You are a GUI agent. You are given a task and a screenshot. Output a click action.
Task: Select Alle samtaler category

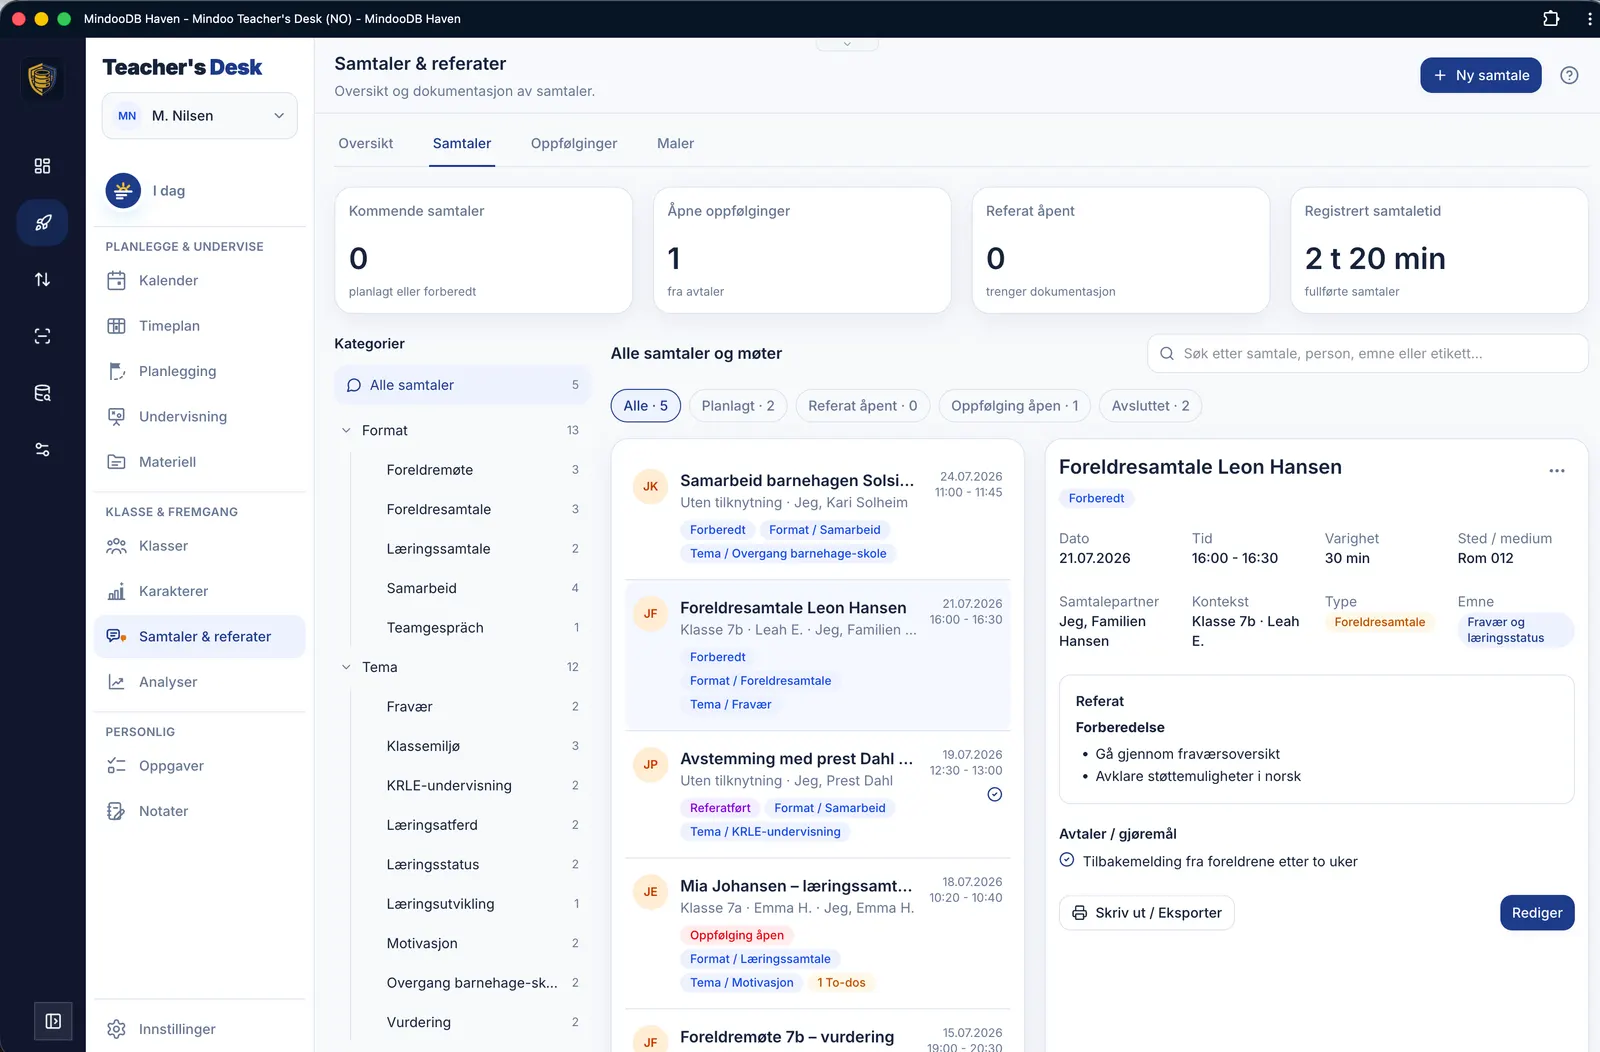coord(462,385)
